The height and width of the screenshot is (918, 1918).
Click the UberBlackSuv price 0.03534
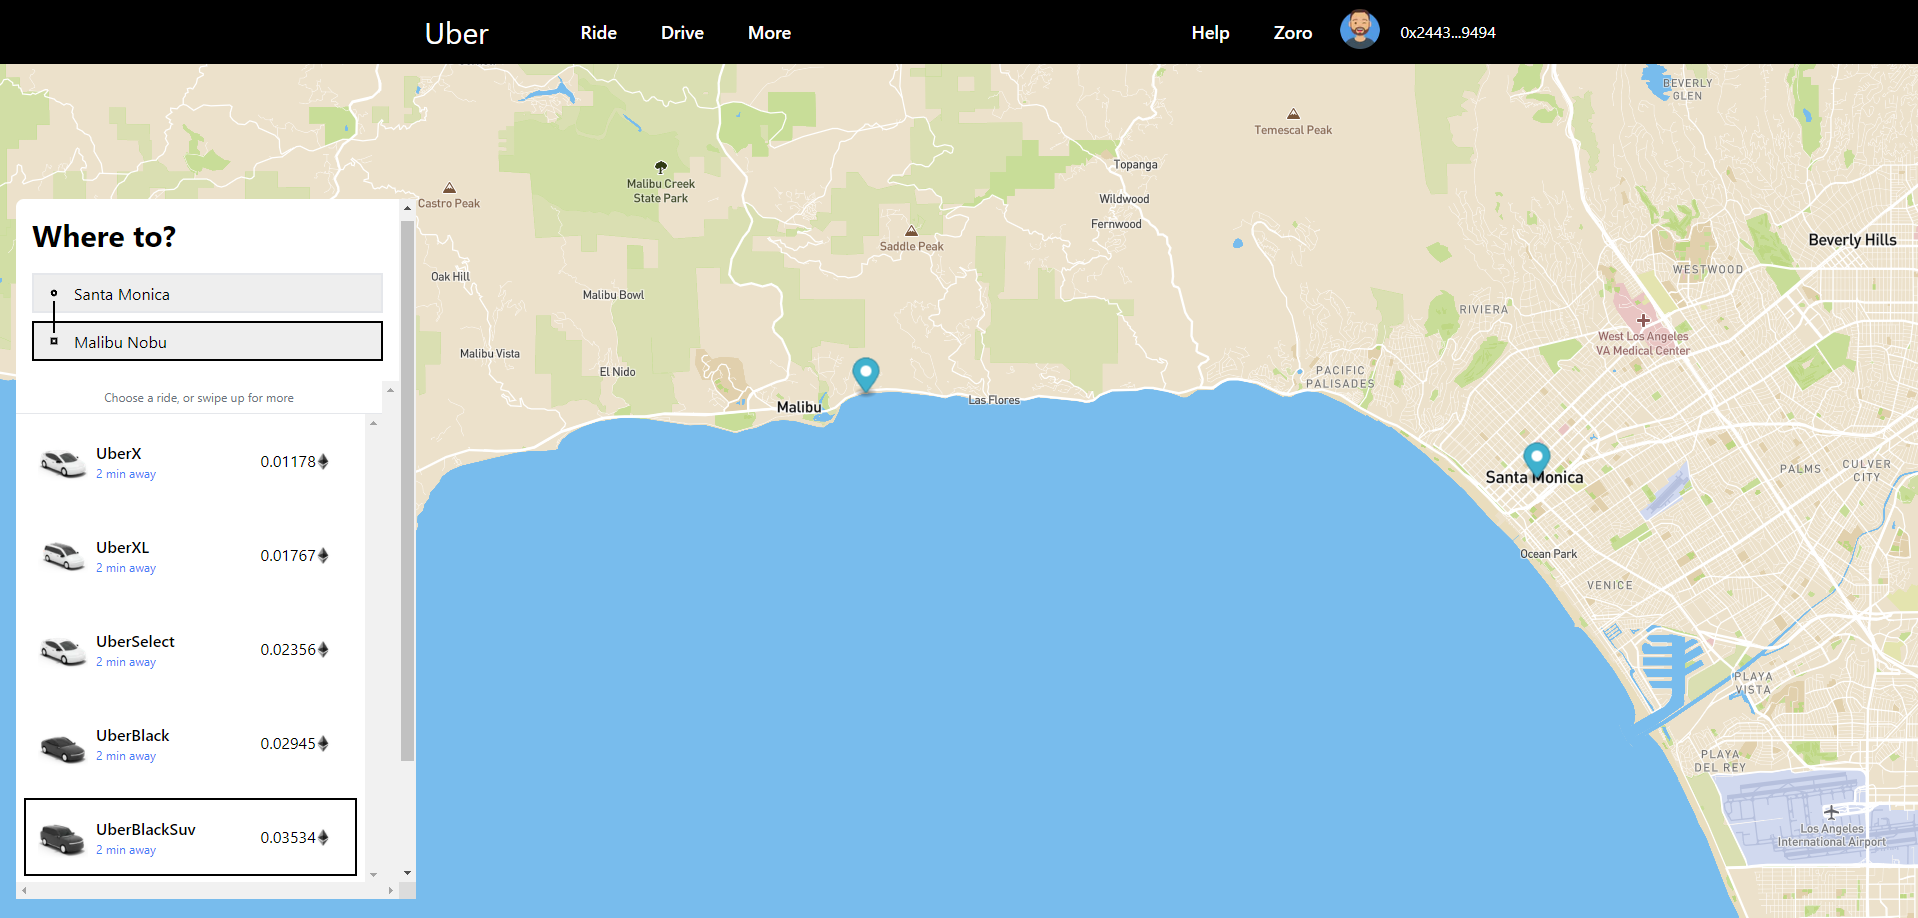click(x=288, y=838)
